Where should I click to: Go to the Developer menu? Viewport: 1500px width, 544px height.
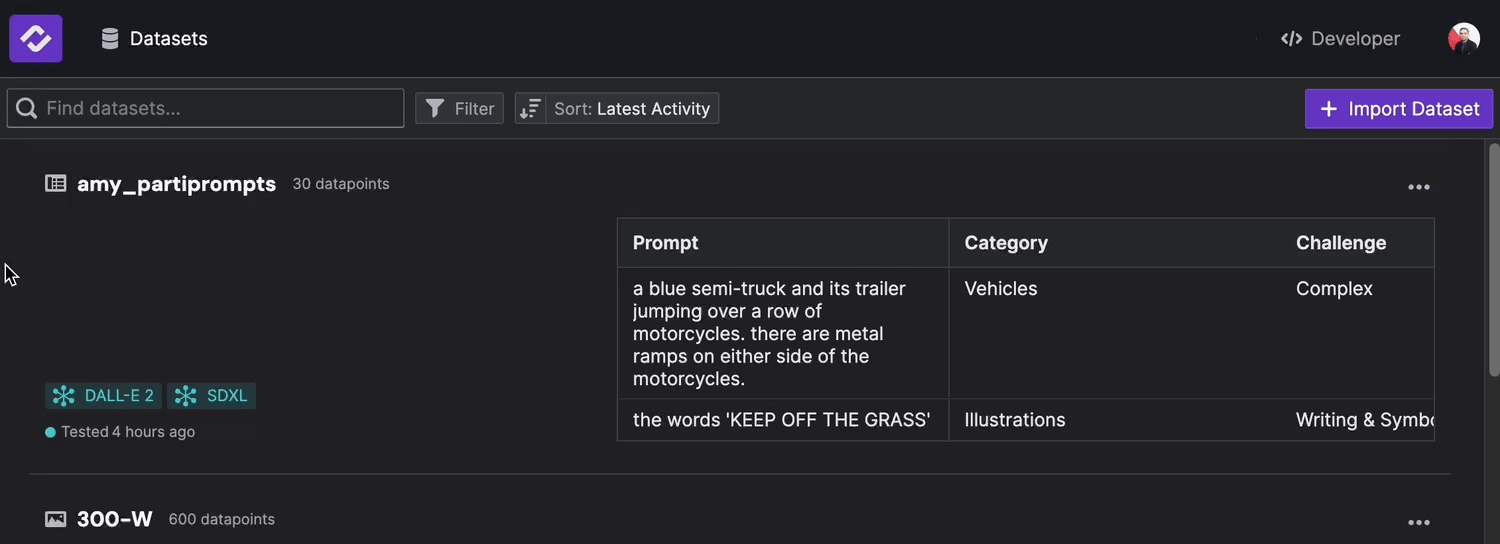click(1355, 39)
